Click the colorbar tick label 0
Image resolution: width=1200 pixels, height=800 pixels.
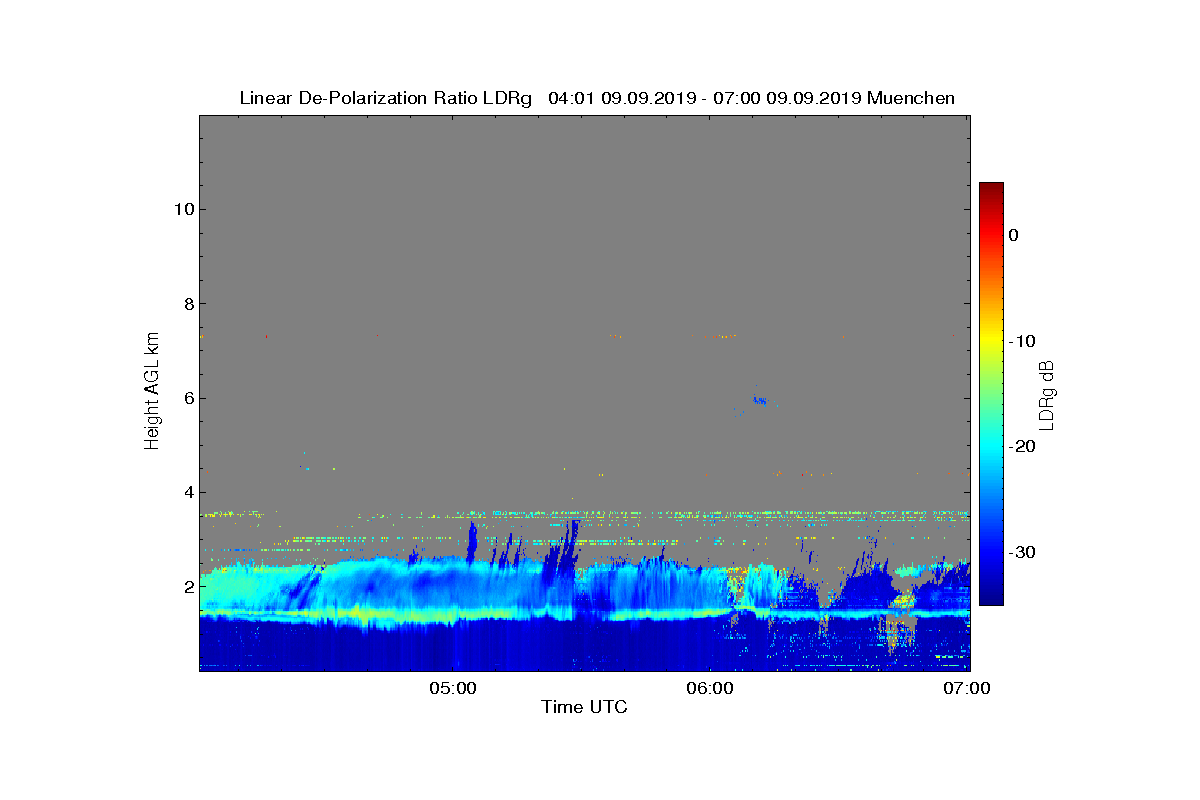pyautogui.click(x=1013, y=235)
